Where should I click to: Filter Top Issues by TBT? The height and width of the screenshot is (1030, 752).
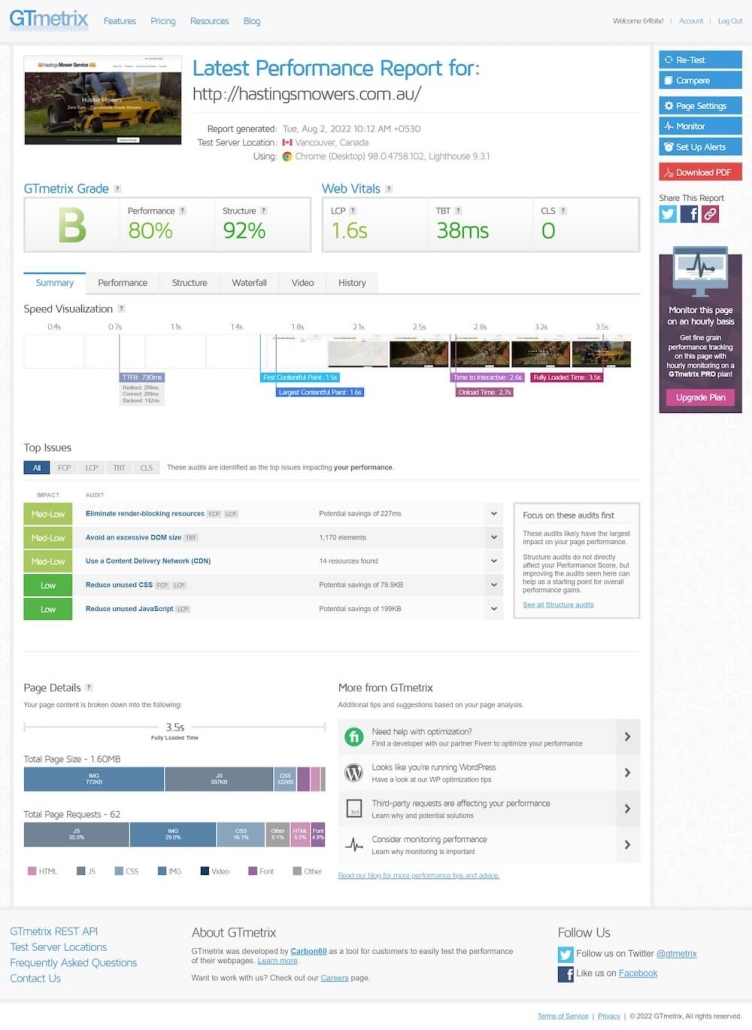pyautogui.click(x=119, y=468)
